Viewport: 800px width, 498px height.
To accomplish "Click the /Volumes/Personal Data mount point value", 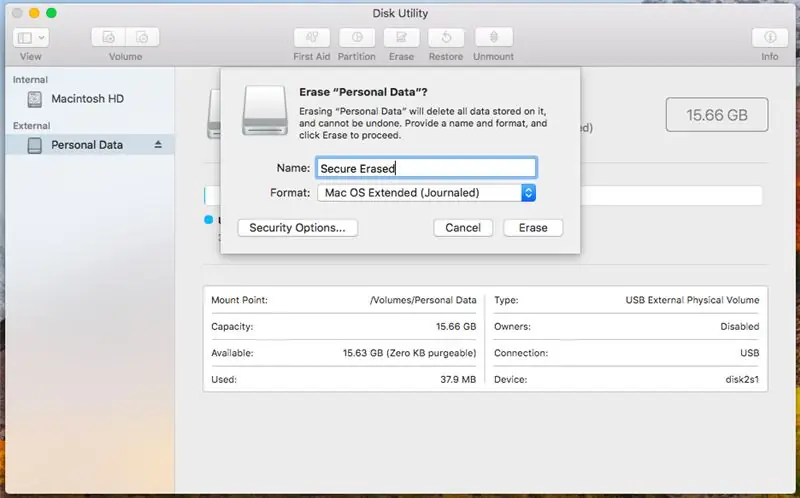I will pos(423,300).
